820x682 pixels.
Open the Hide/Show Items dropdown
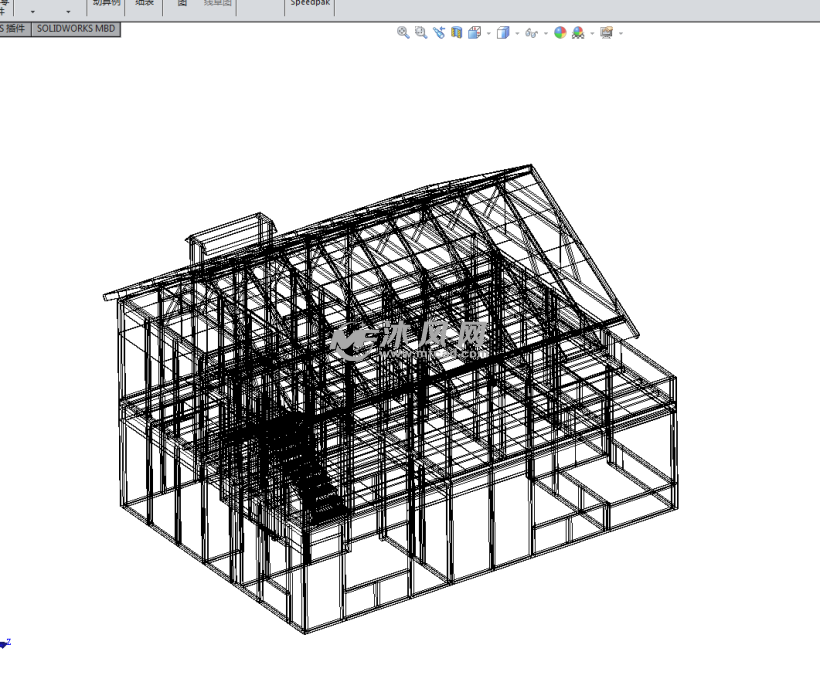(x=544, y=33)
